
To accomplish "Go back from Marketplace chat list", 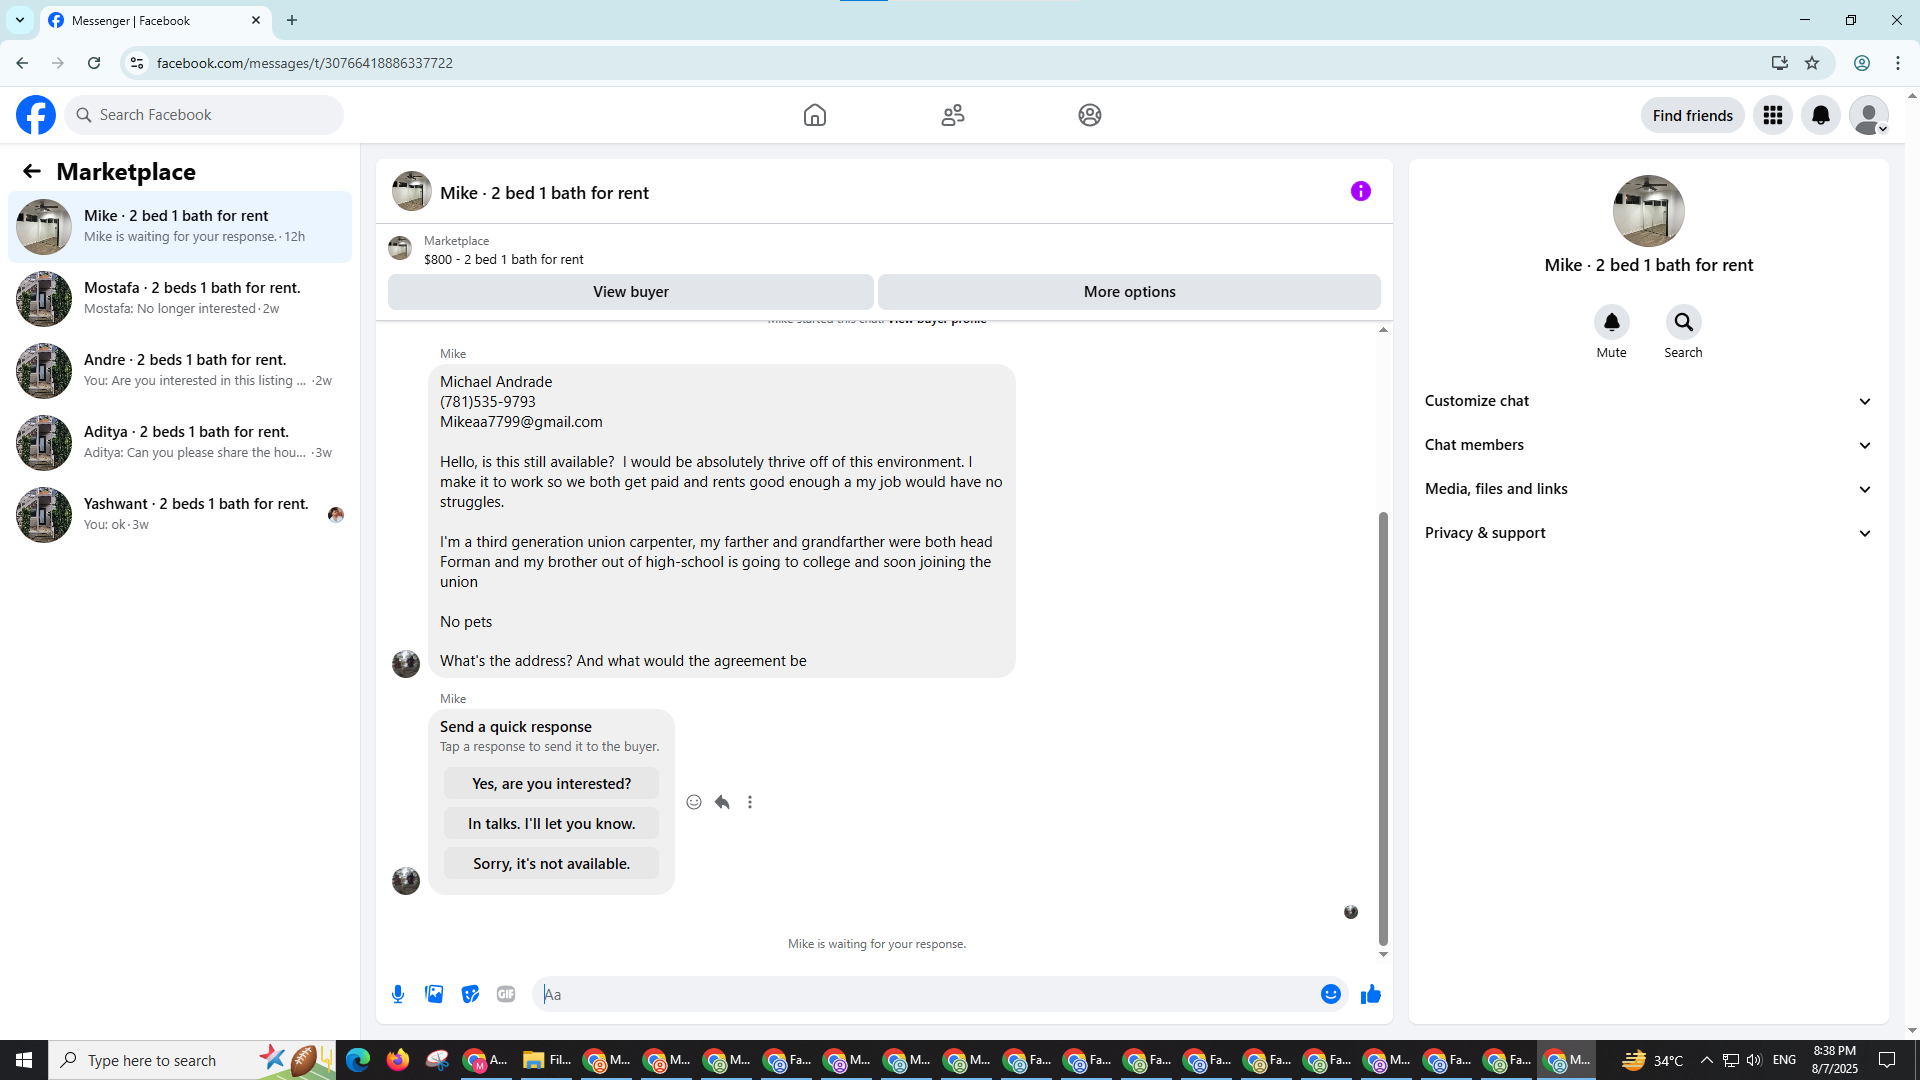I will [32, 171].
